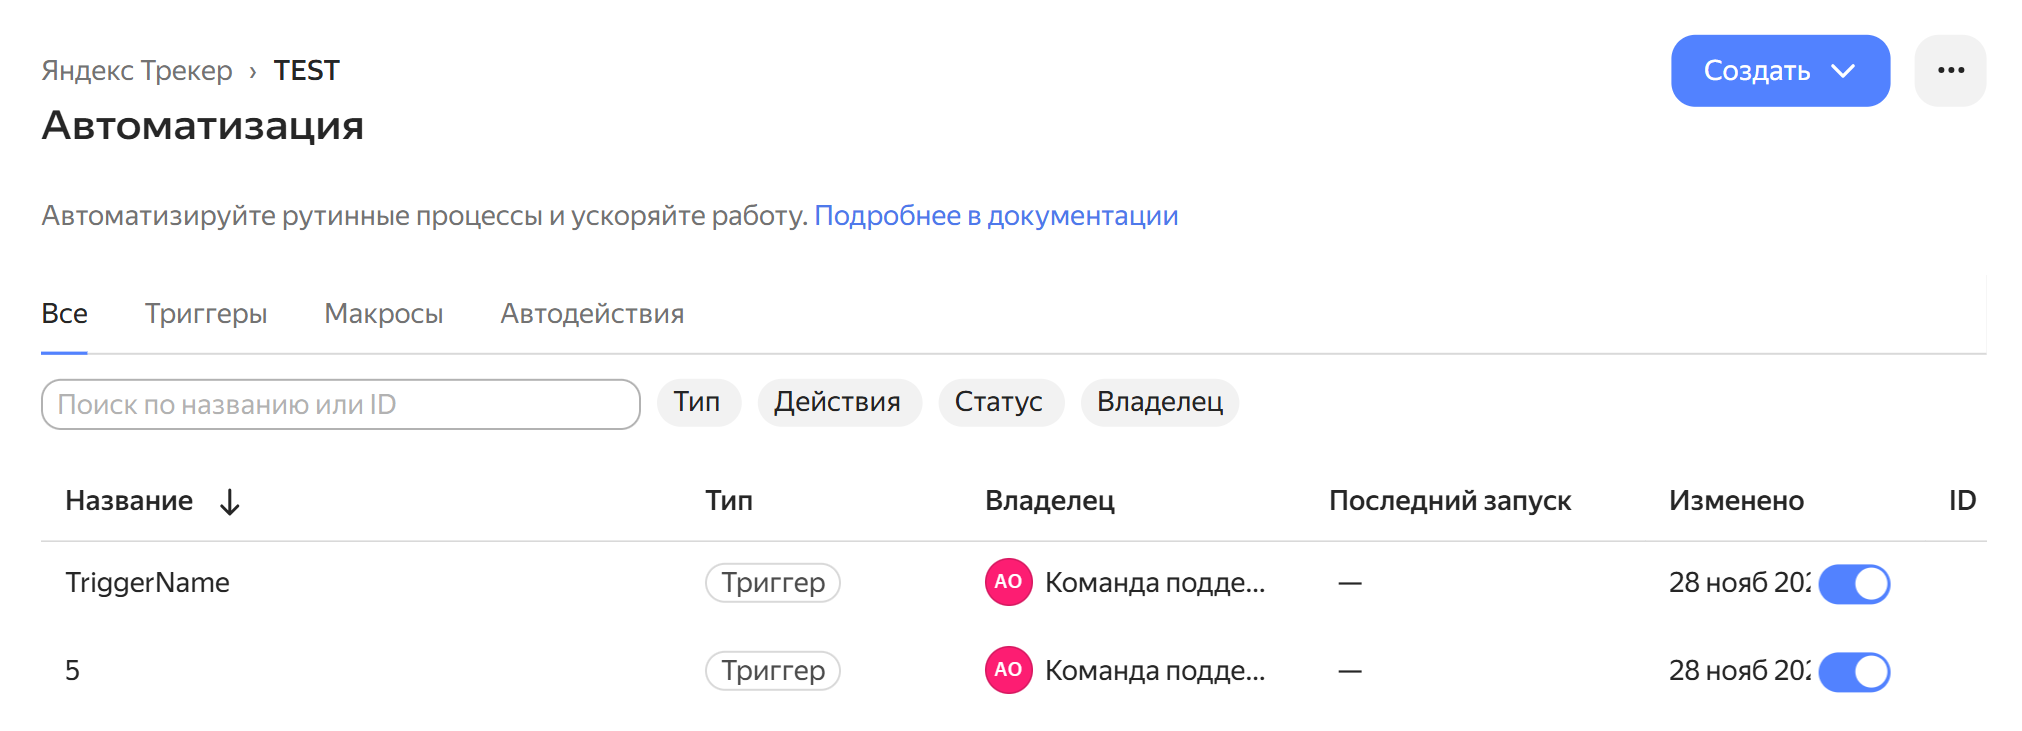Open Подробнее в документации link
2022x731 pixels.
996,216
